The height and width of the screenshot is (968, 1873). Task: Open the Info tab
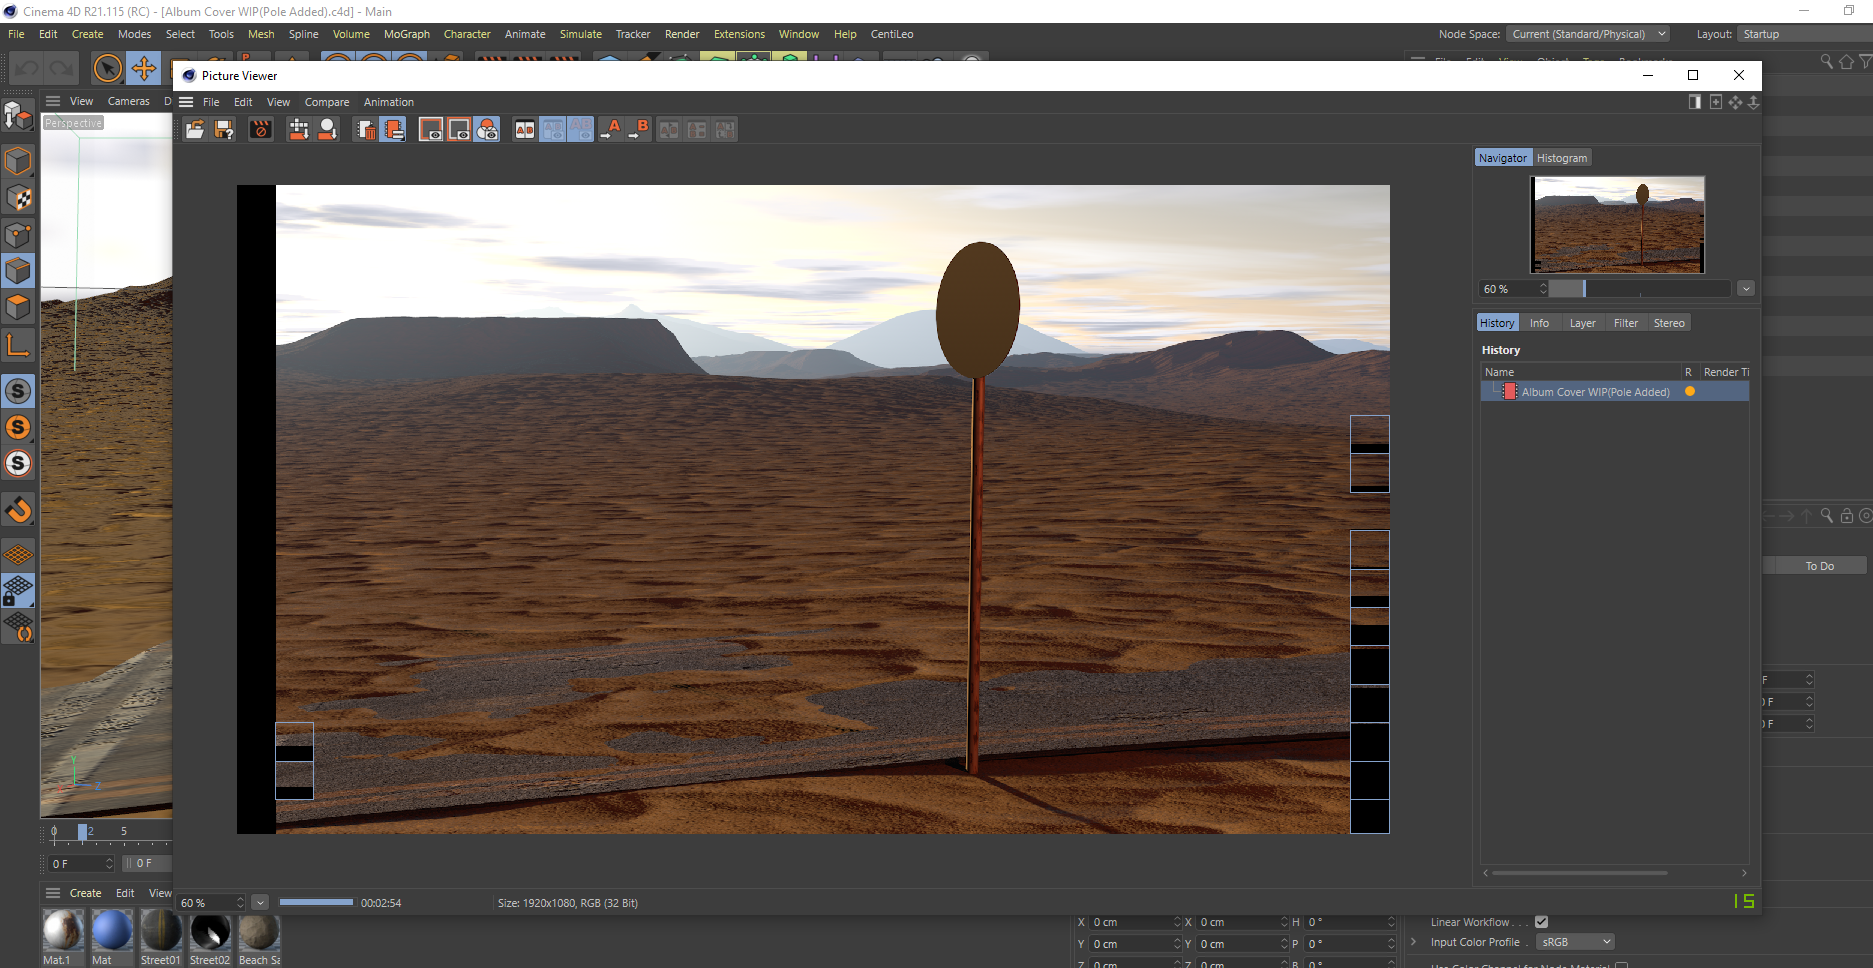coord(1539,323)
